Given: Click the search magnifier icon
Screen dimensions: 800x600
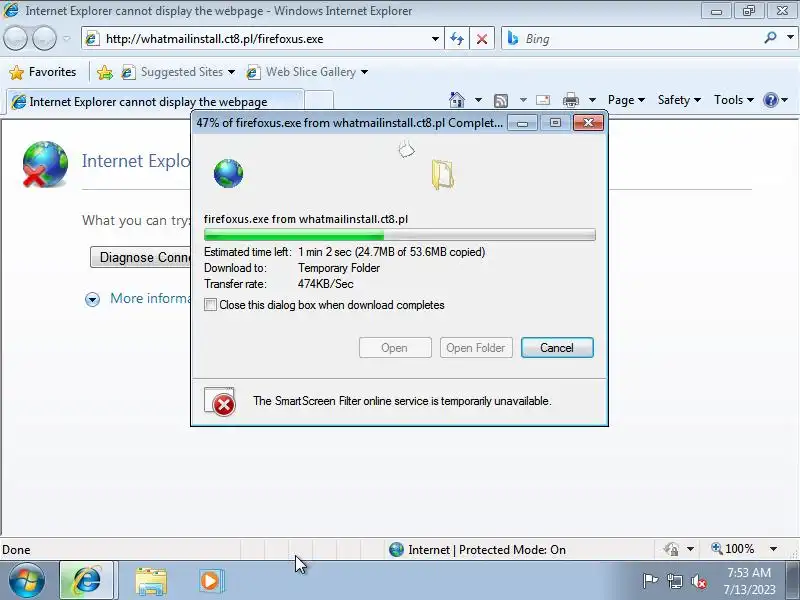Looking at the screenshot, I should 770,38.
